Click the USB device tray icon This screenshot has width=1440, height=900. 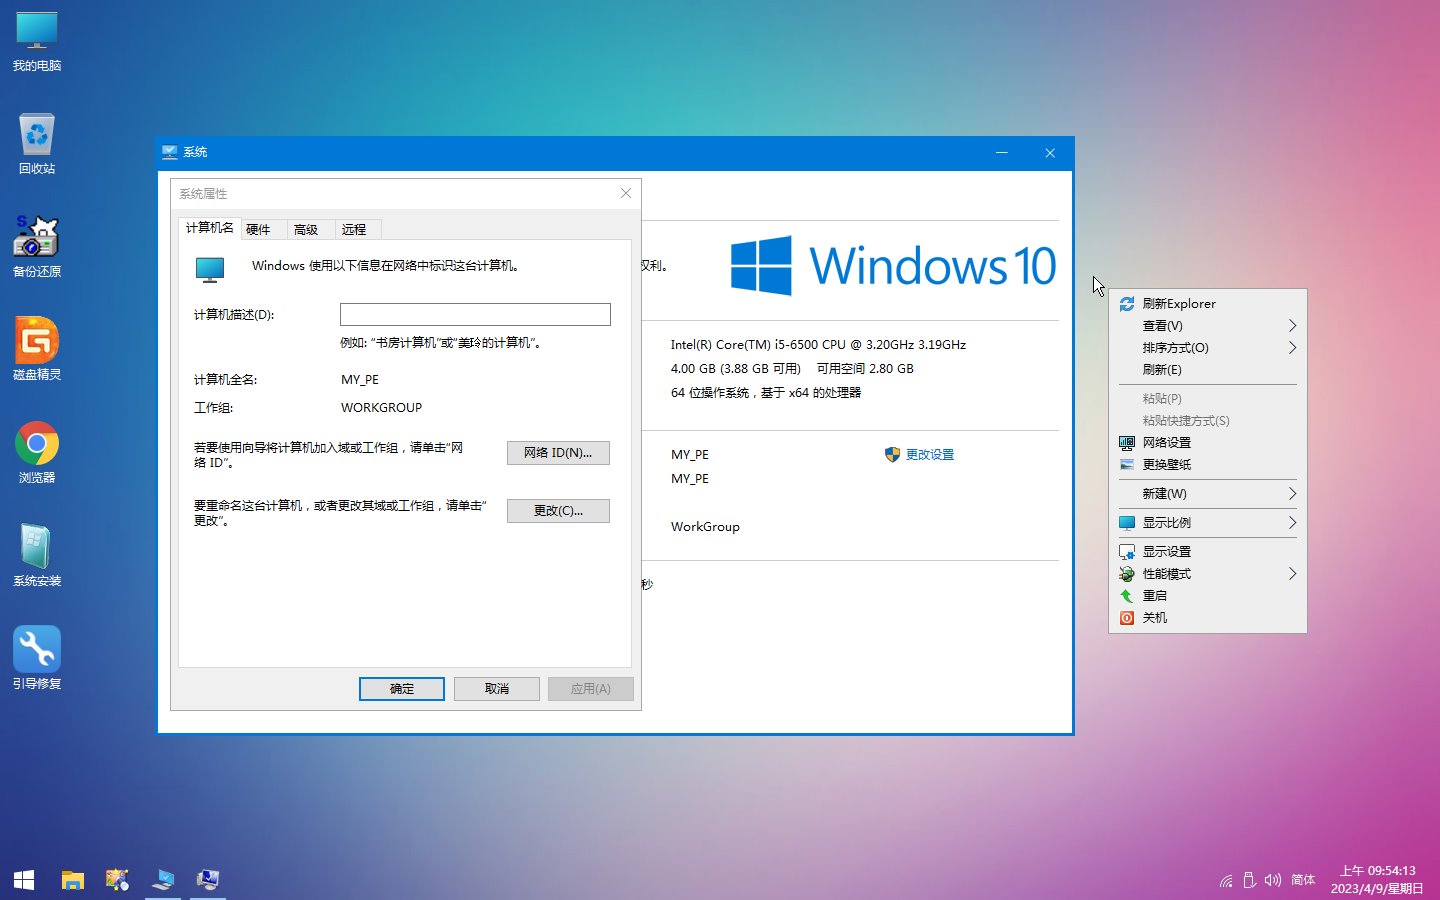[1249, 880]
